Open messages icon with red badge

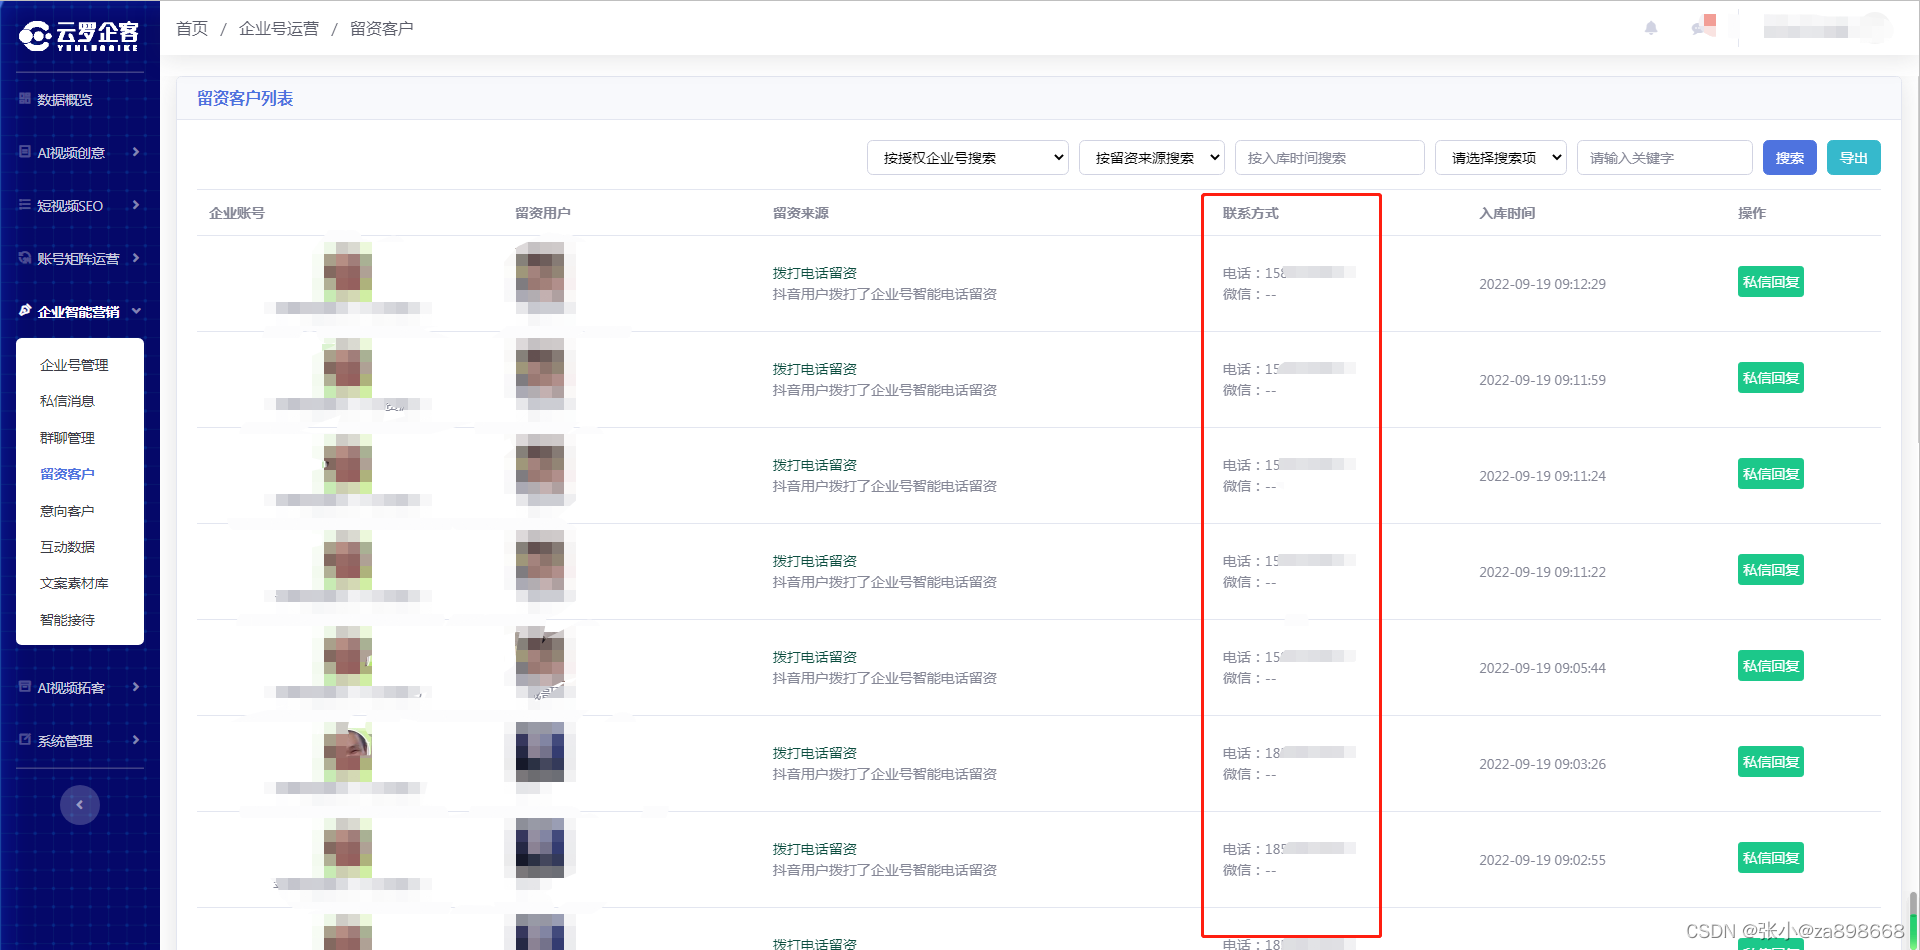(x=1704, y=27)
